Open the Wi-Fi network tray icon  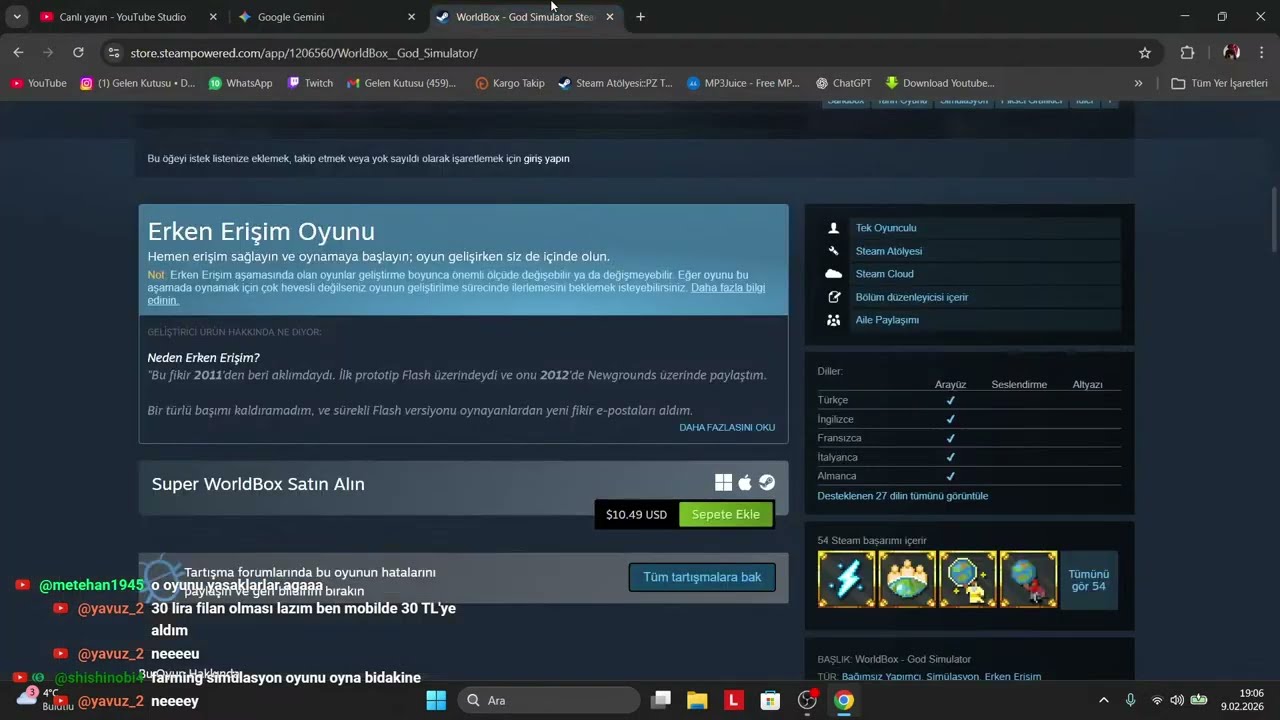1157,700
